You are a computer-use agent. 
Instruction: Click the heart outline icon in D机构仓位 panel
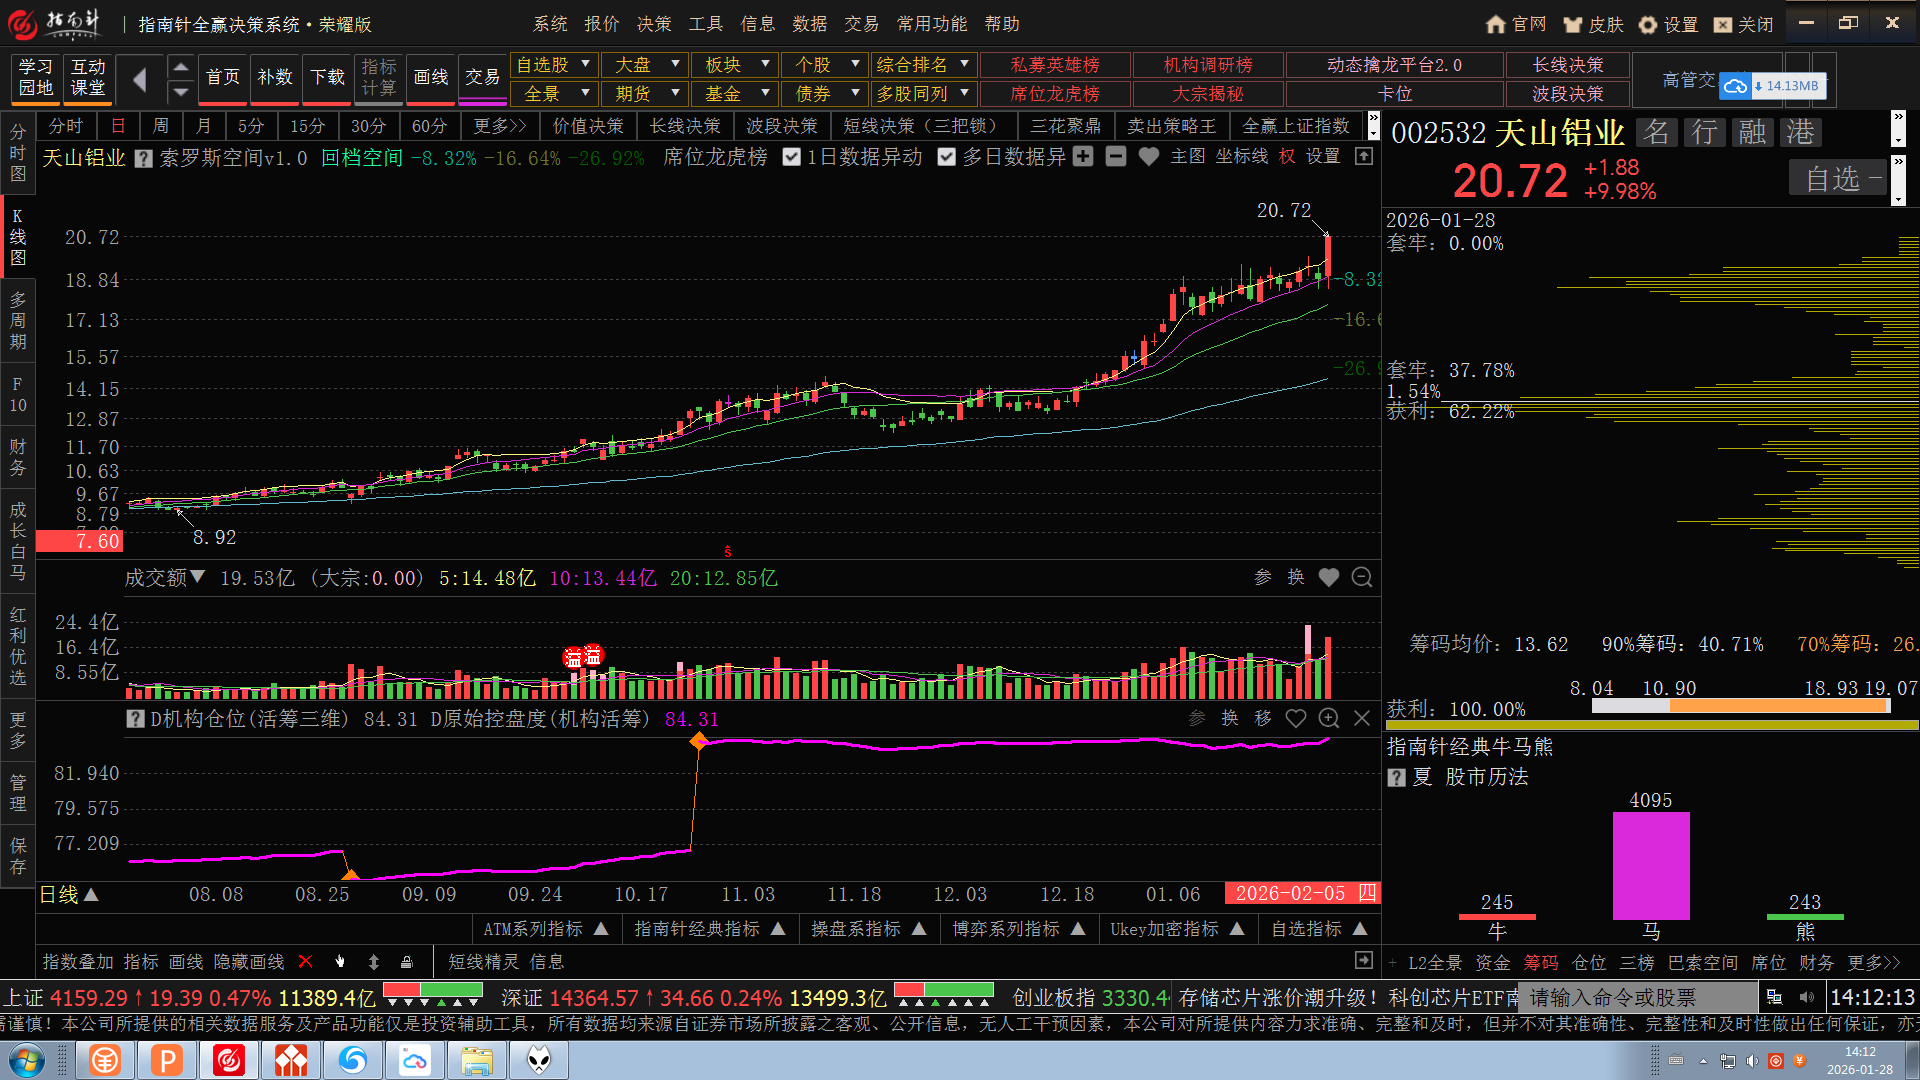1296,718
